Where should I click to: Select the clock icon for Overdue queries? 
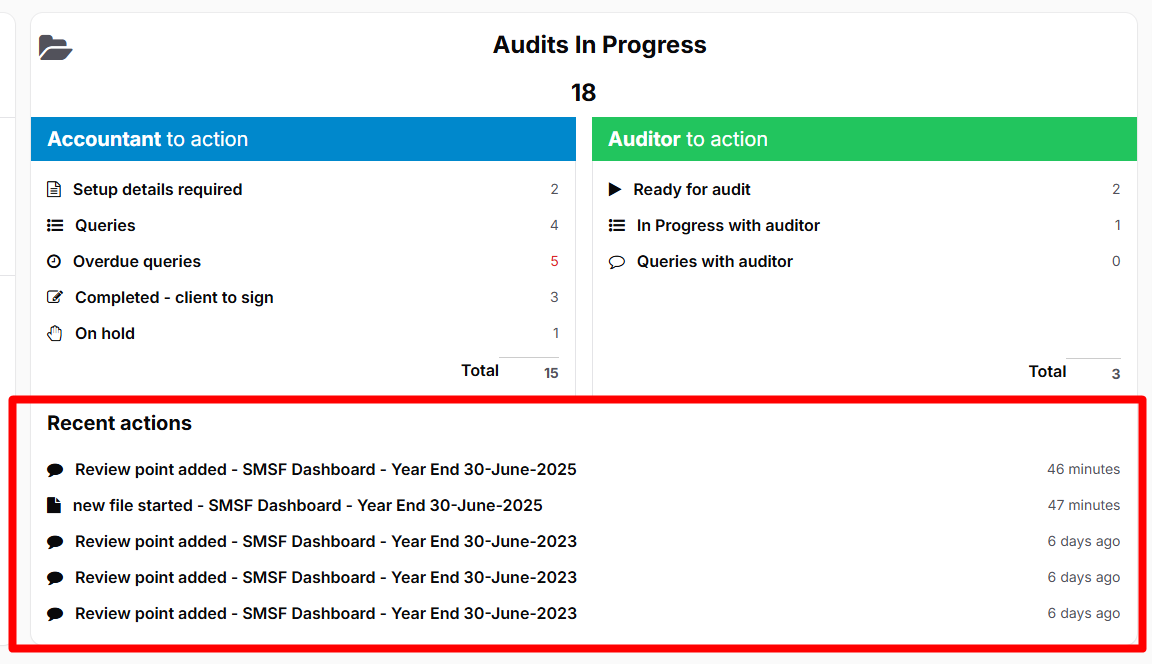pos(53,261)
